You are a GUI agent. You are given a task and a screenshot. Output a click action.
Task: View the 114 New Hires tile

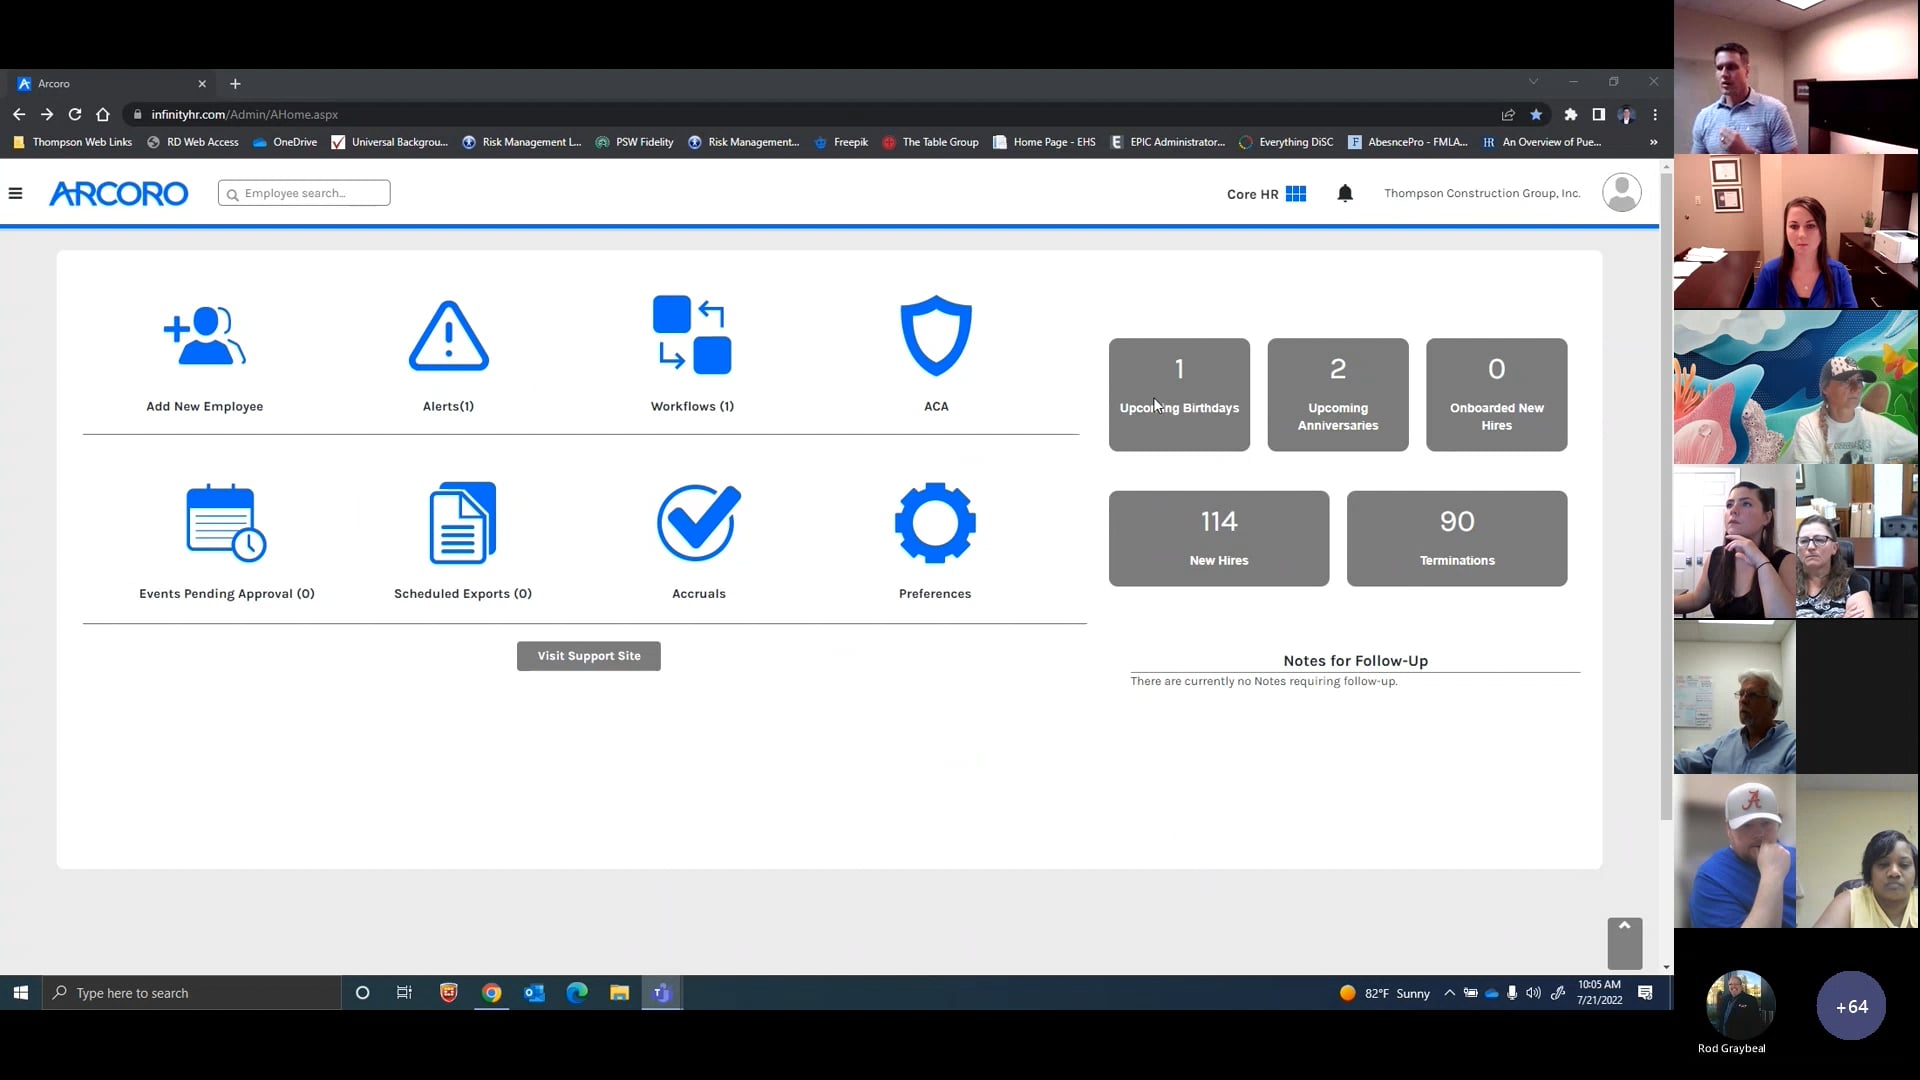pyautogui.click(x=1218, y=538)
